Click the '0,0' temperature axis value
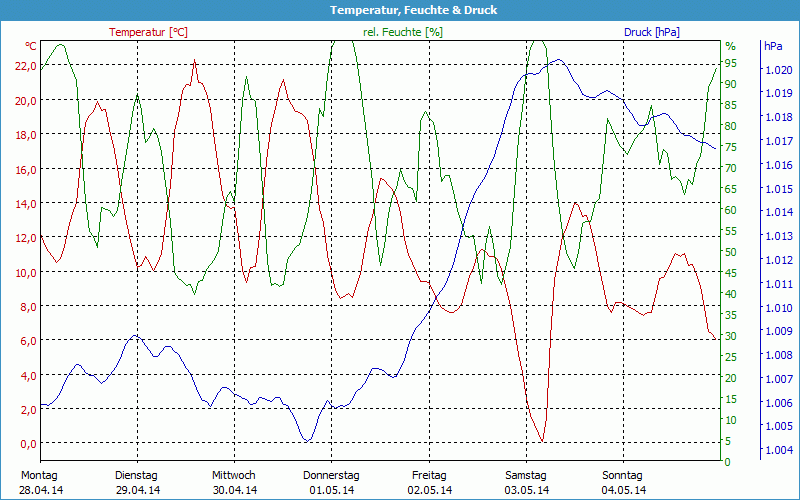Viewport: 800px width, 500px height. coord(28,444)
